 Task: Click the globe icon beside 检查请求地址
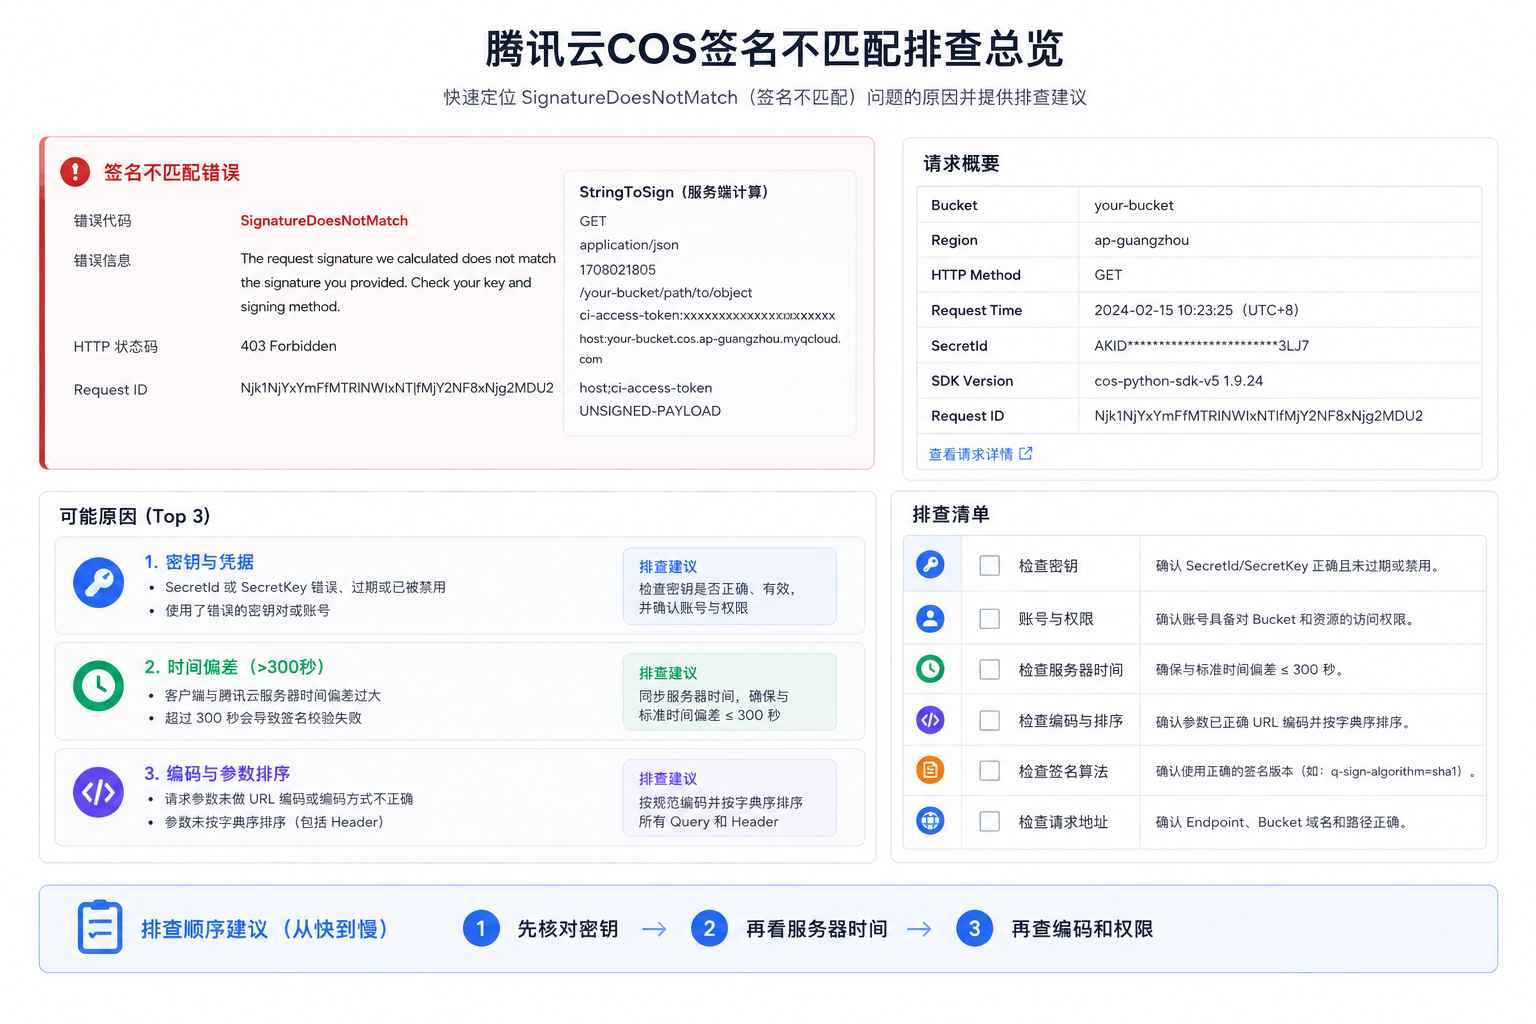coord(930,821)
